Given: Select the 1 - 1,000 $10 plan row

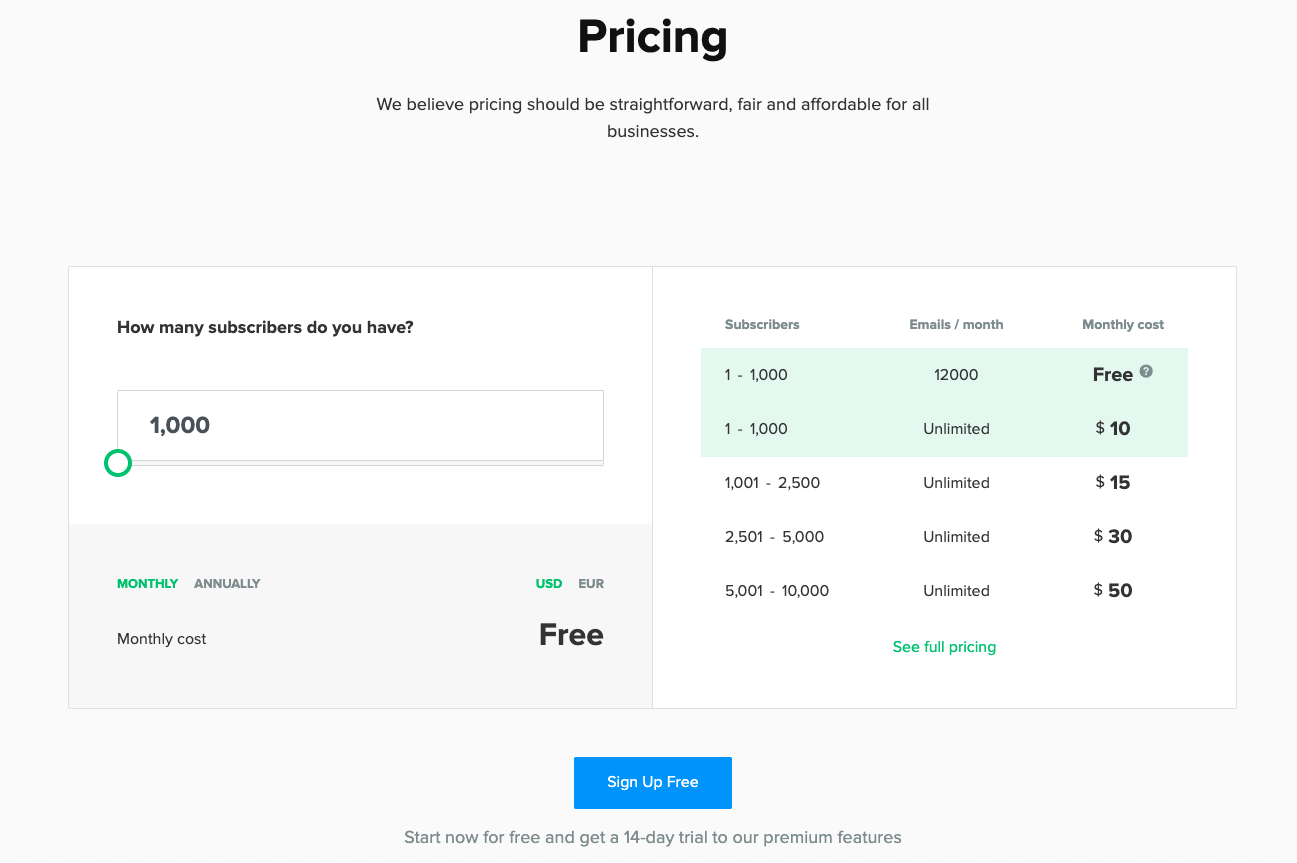Looking at the screenshot, I should point(944,429).
